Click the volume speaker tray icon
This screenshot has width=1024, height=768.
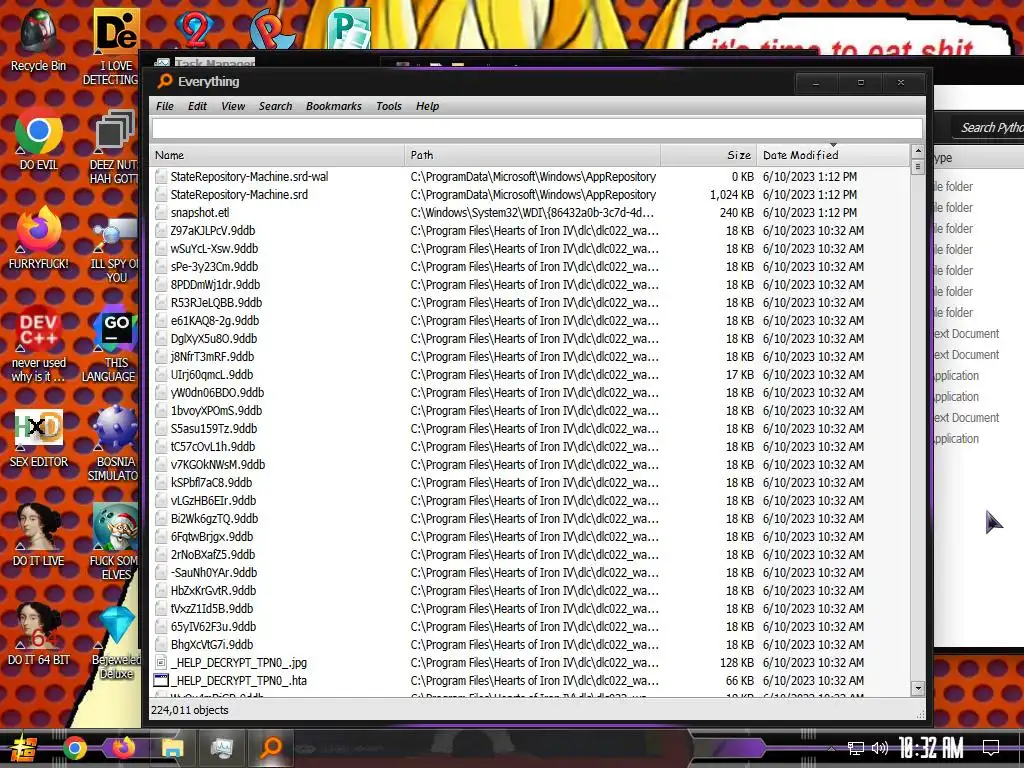click(880, 748)
